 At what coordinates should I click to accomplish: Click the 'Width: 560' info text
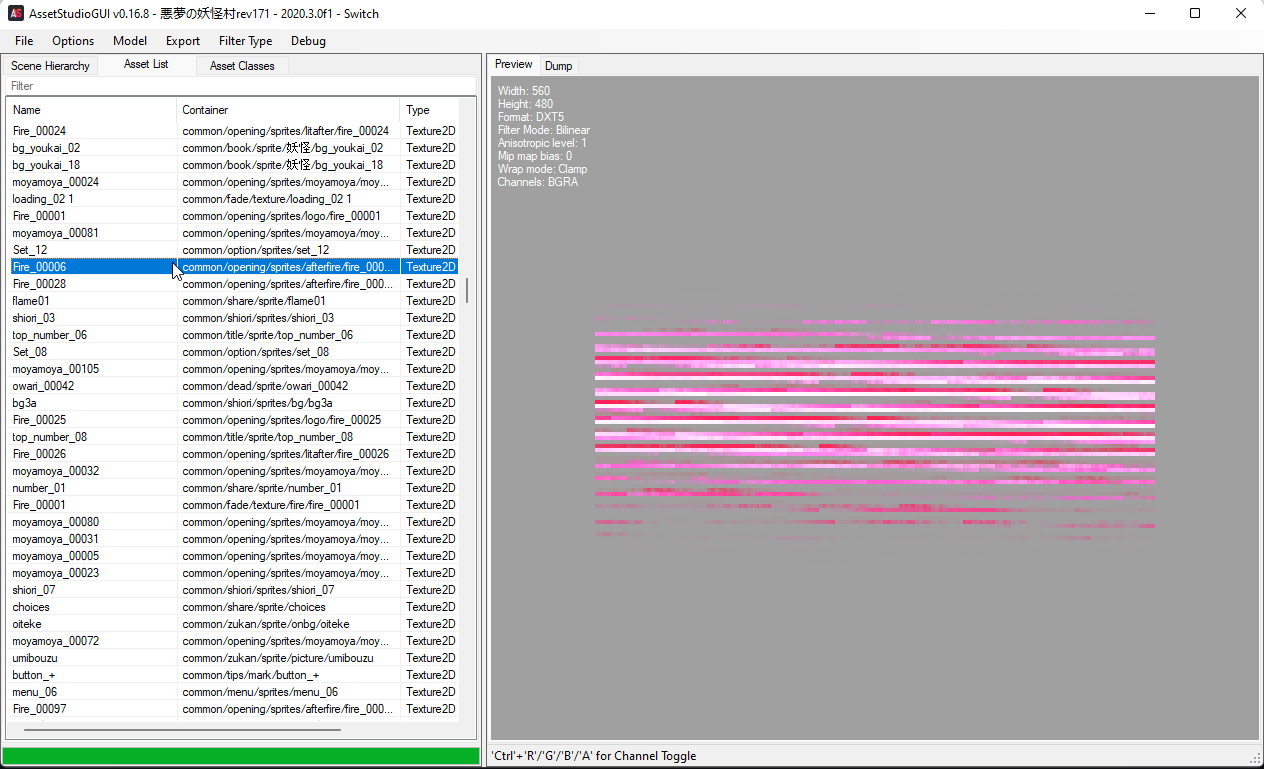[x=524, y=91]
